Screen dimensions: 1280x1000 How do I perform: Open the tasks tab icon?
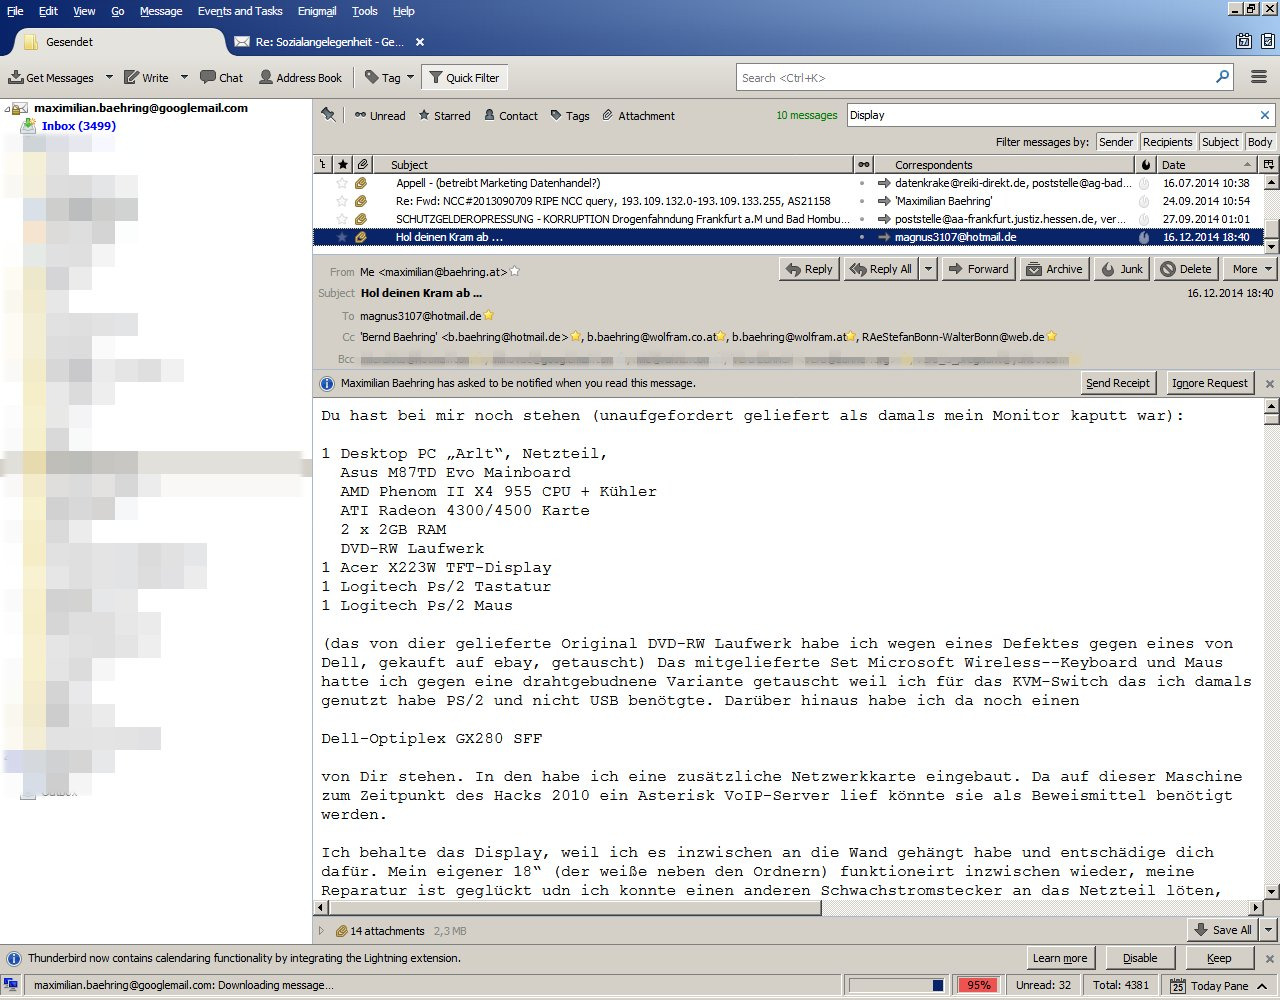pyautogui.click(x=1267, y=41)
